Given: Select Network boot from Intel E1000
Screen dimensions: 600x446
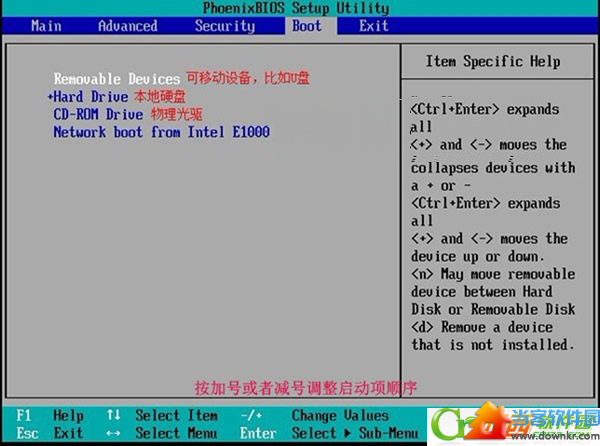Looking at the screenshot, I should pyautogui.click(x=161, y=132).
